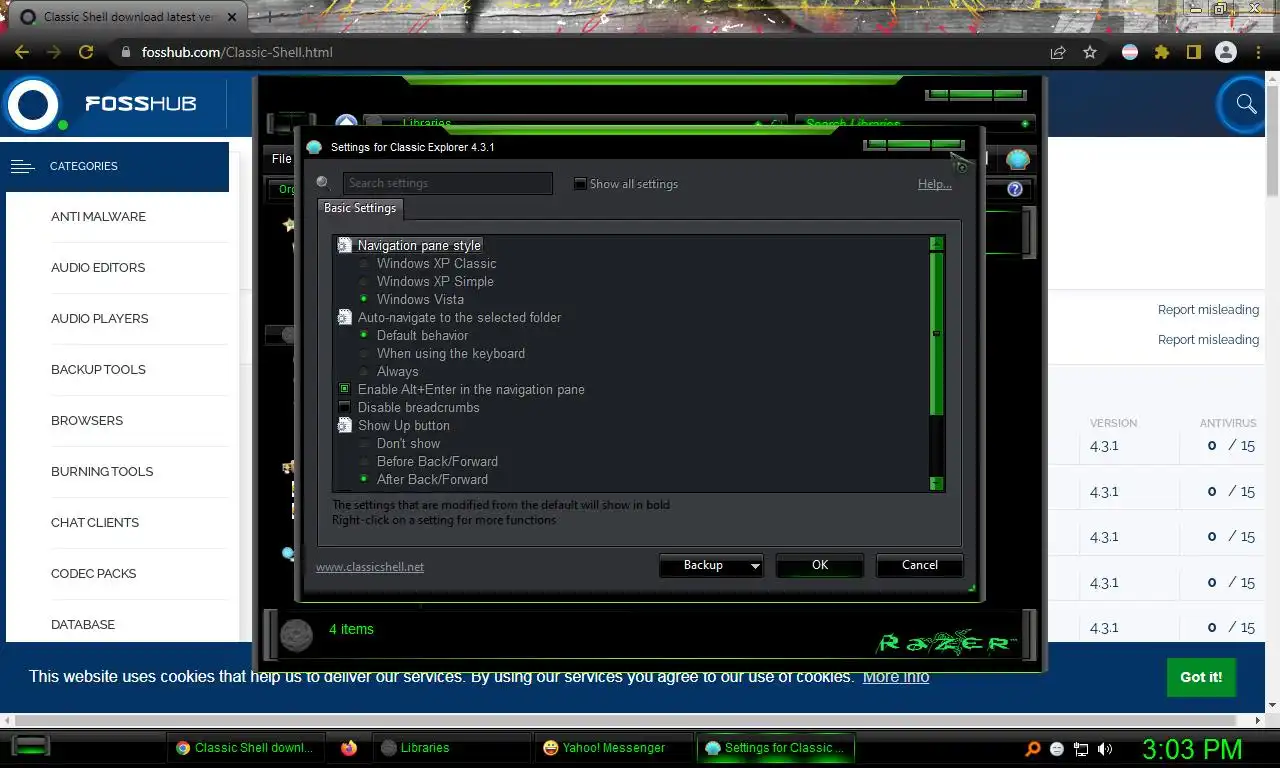Click the Explorer help question-mark icon
Screen dimensions: 1280x768
(1015, 189)
